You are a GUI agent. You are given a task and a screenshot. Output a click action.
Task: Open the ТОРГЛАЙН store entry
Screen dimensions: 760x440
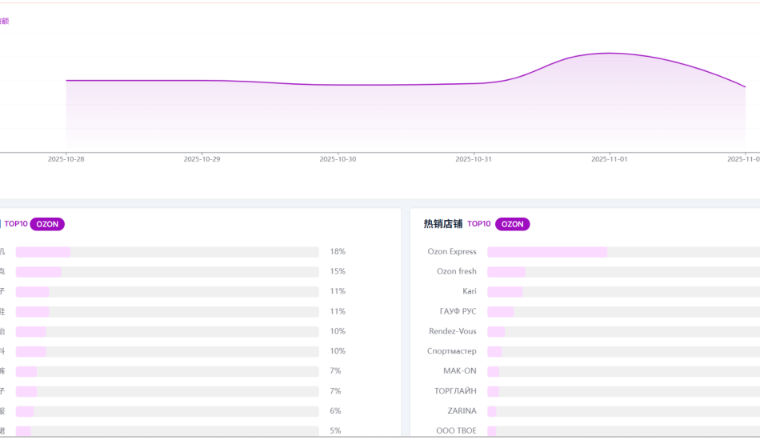point(456,391)
